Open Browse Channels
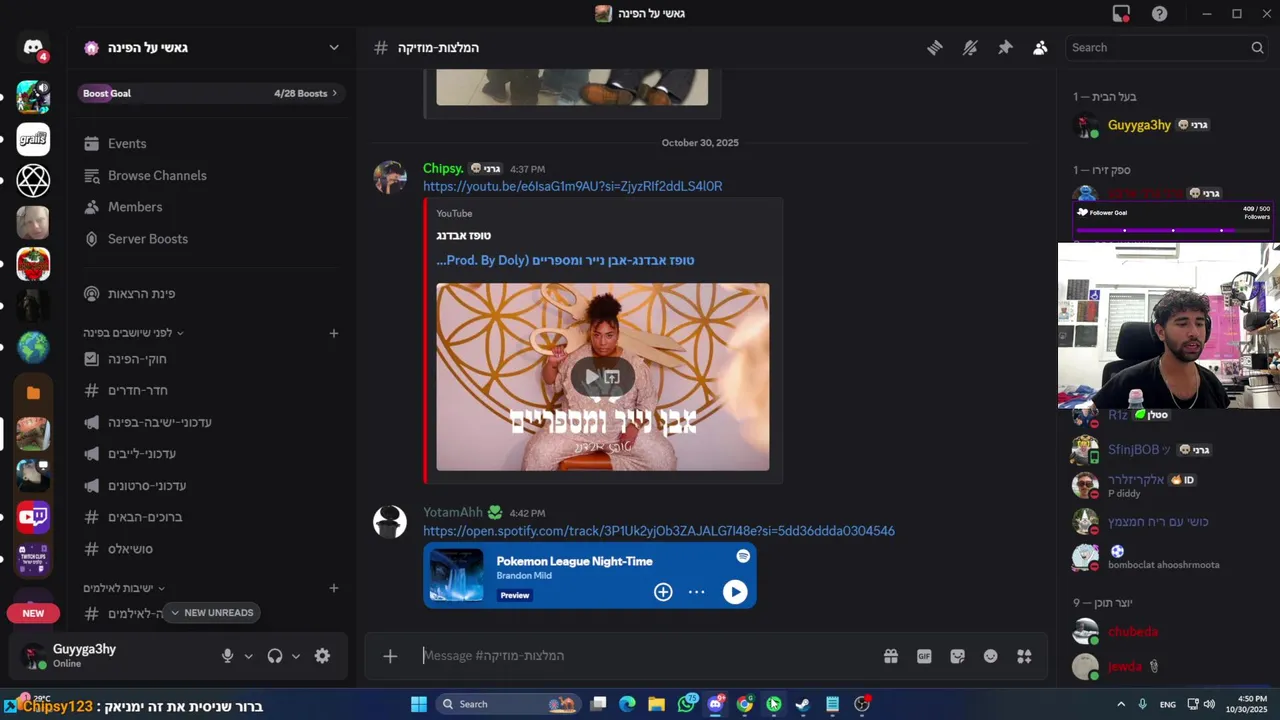Viewport: 1280px width, 720px height. click(x=212, y=176)
